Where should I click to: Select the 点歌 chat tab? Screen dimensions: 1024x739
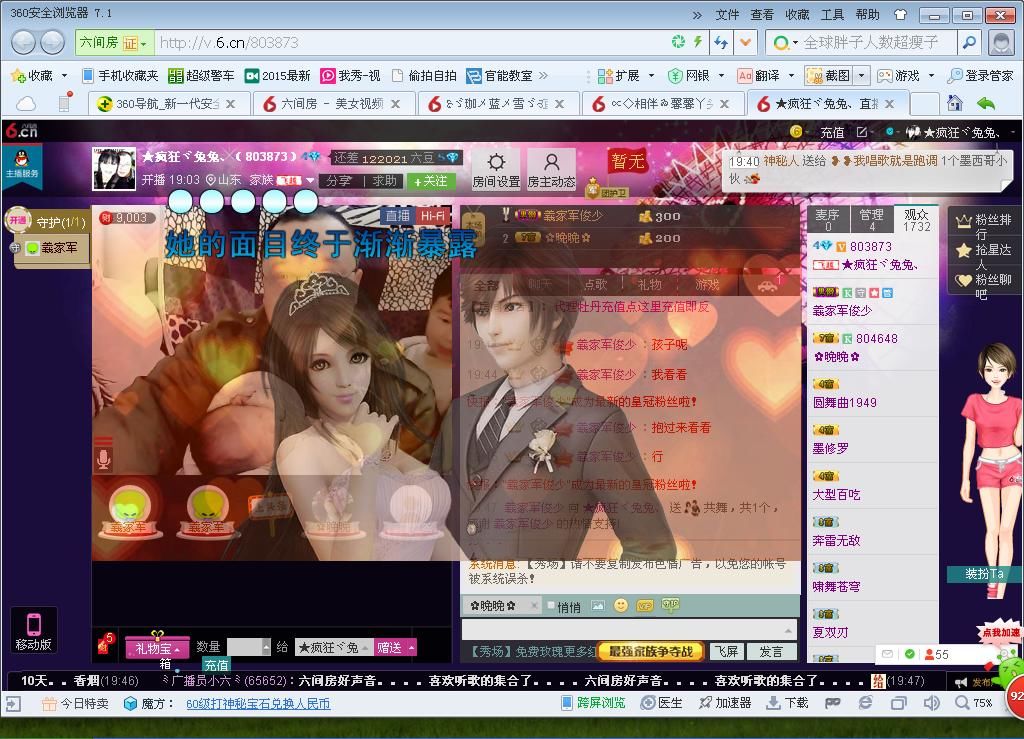click(x=595, y=285)
